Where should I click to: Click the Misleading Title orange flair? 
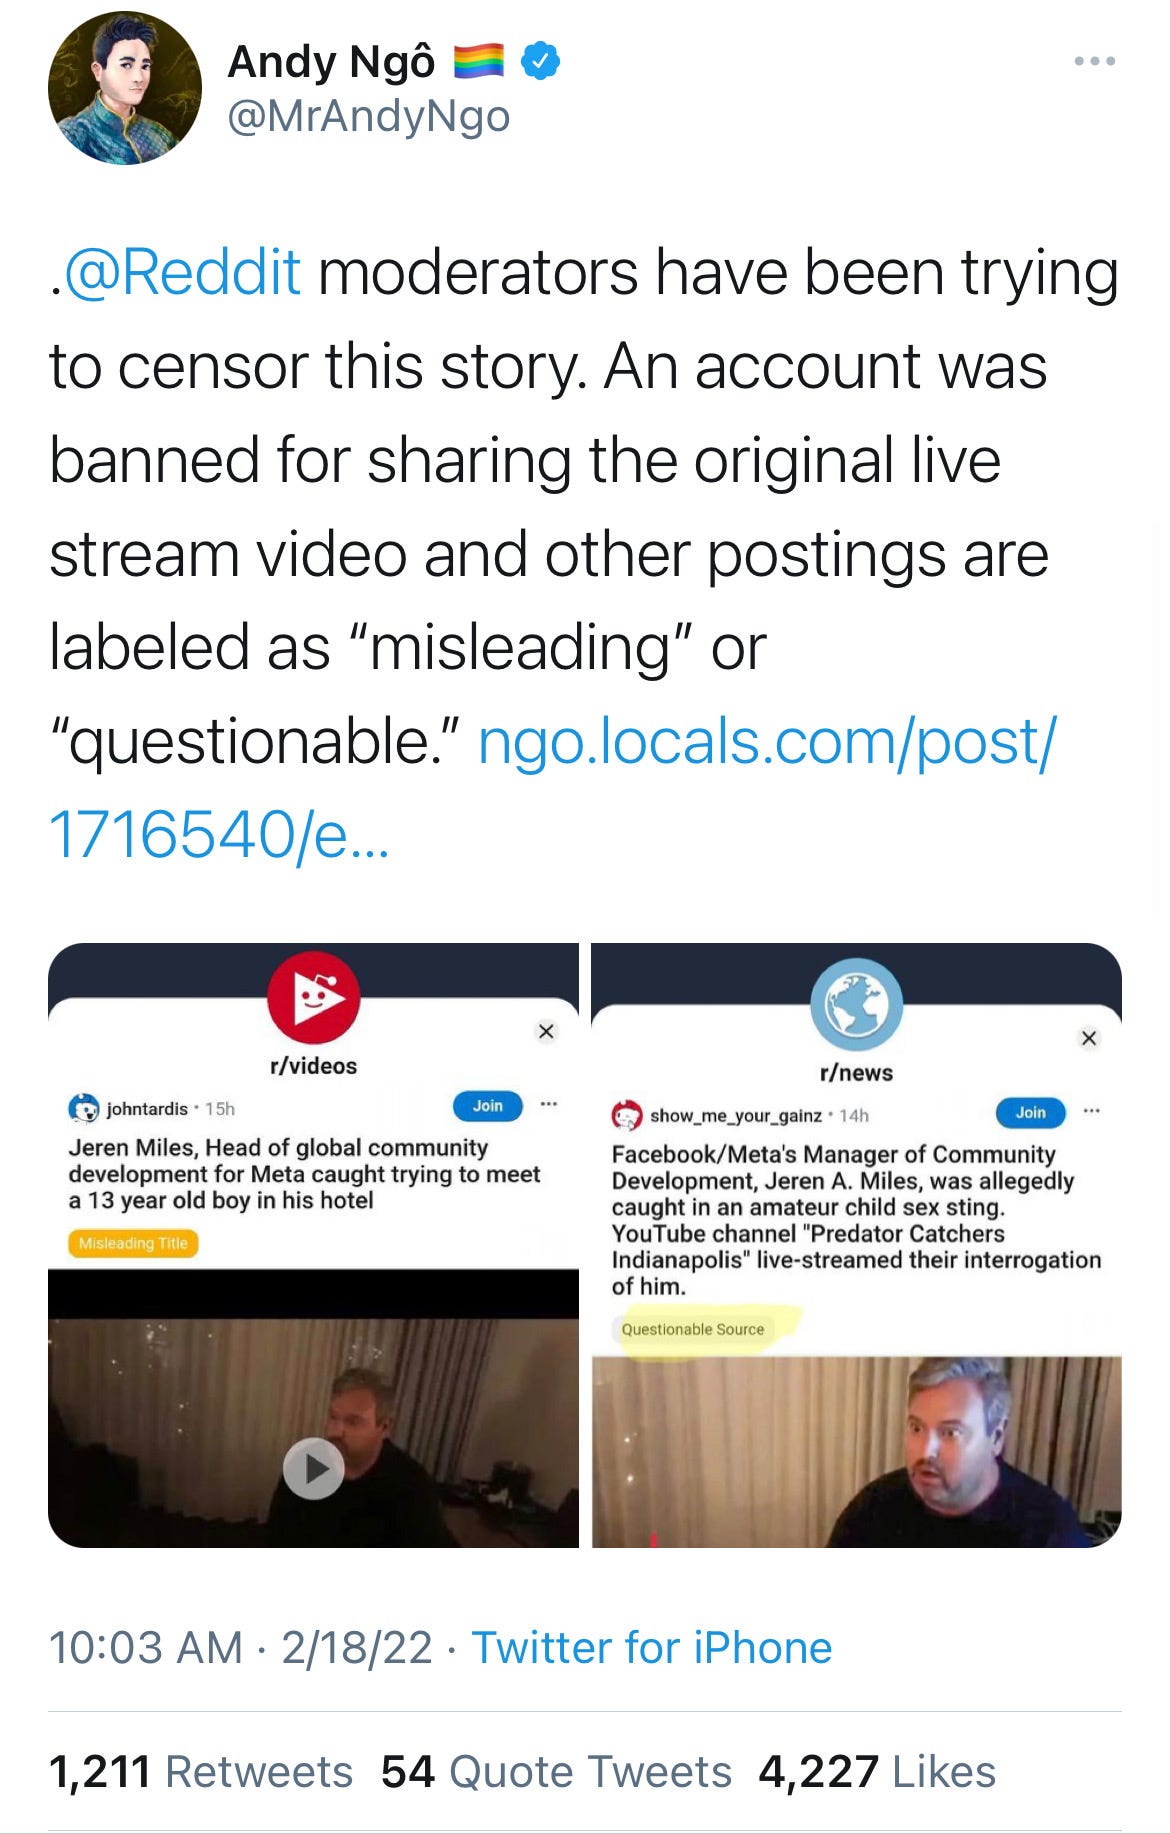[133, 1243]
